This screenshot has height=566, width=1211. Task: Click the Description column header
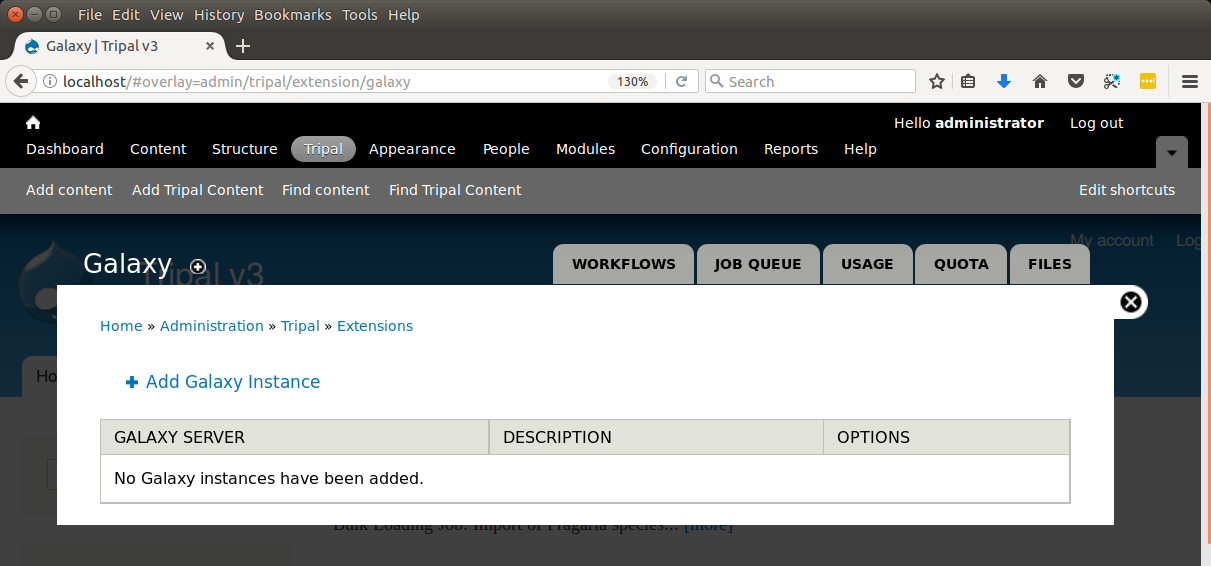pos(656,437)
